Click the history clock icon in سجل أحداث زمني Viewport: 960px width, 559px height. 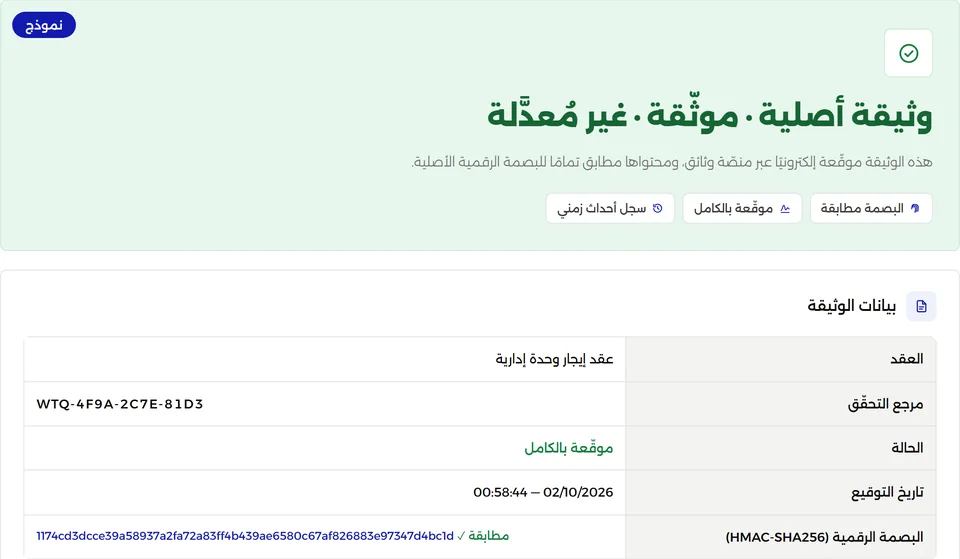click(658, 208)
